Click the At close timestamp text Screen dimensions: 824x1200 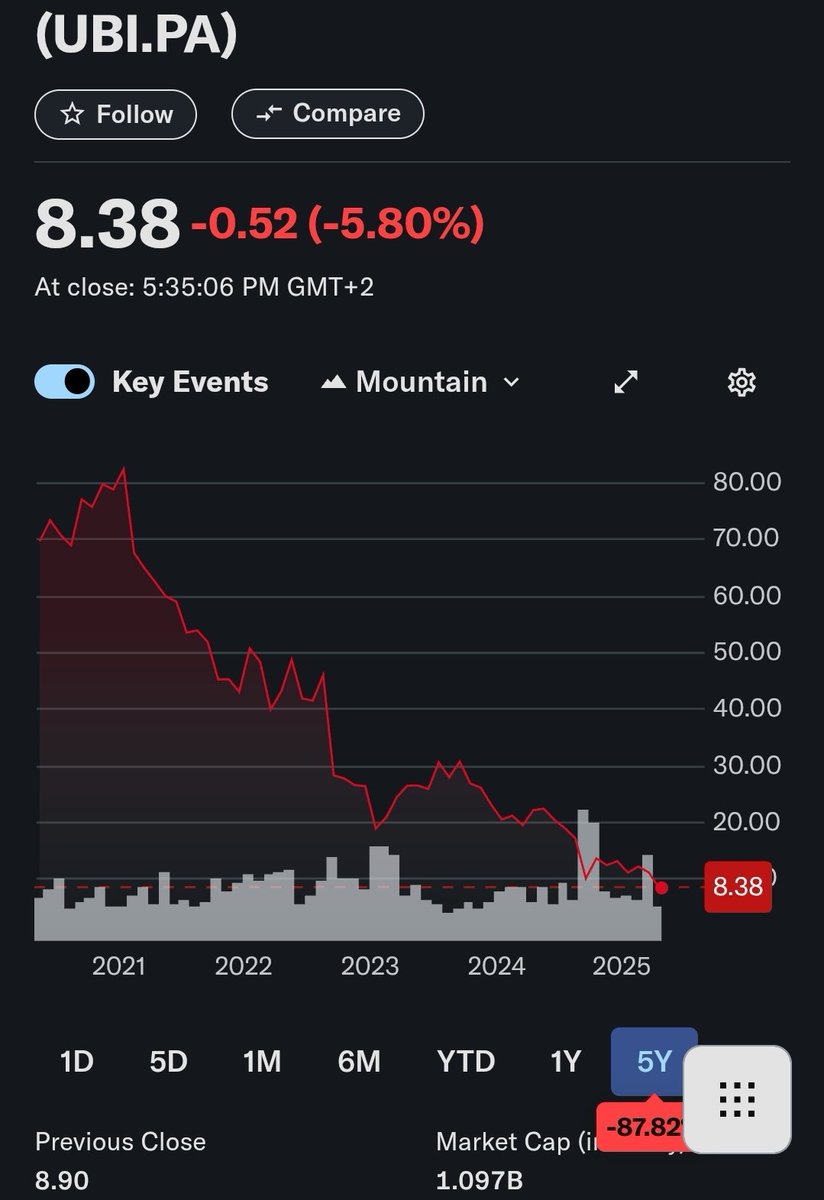(205, 288)
